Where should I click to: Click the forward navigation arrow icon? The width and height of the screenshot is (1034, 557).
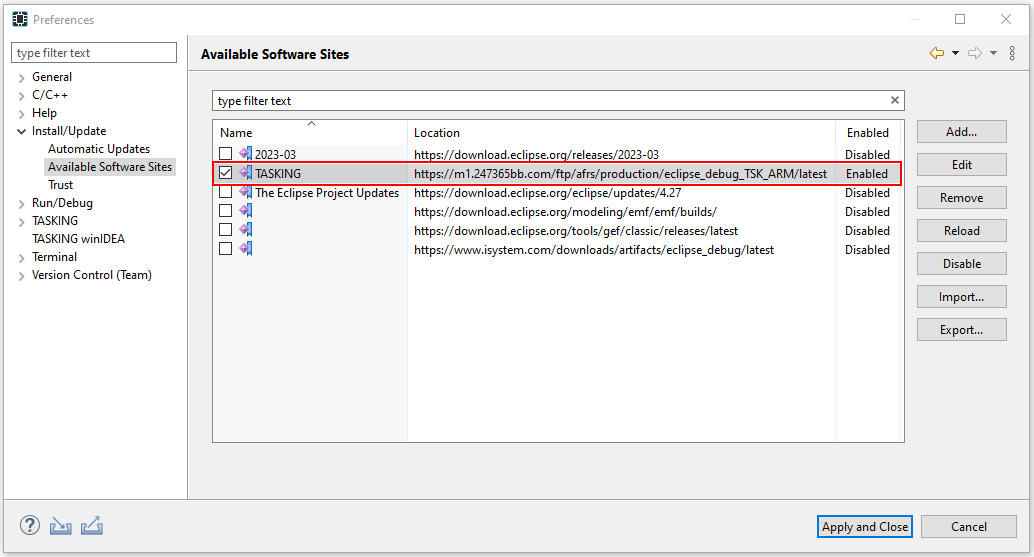(975, 53)
